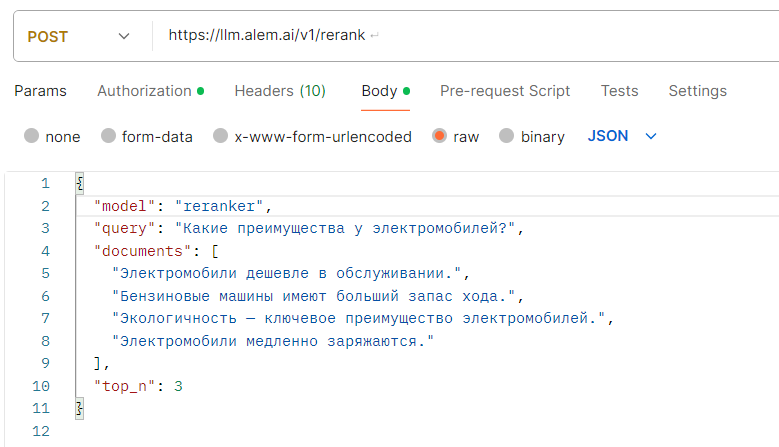Choose the binary body option
Screen dimensions: 779x447
(506, 136)
